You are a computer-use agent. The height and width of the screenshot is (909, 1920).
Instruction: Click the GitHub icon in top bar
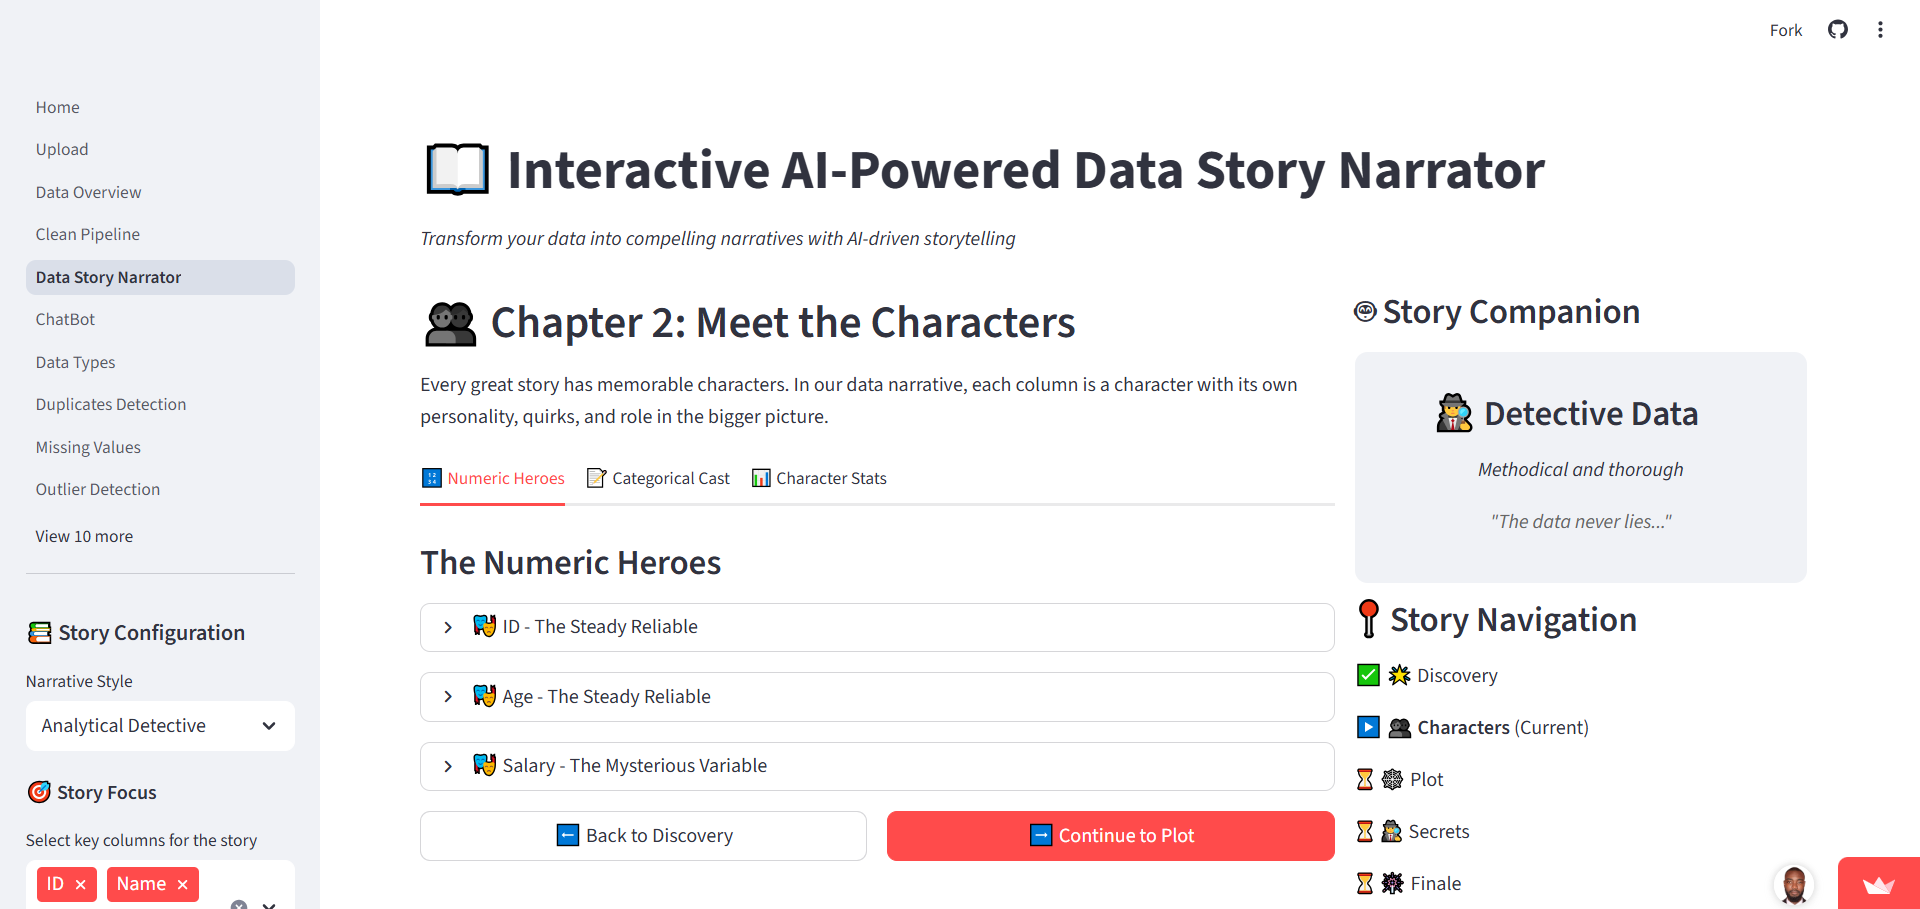click(1838, 30)
